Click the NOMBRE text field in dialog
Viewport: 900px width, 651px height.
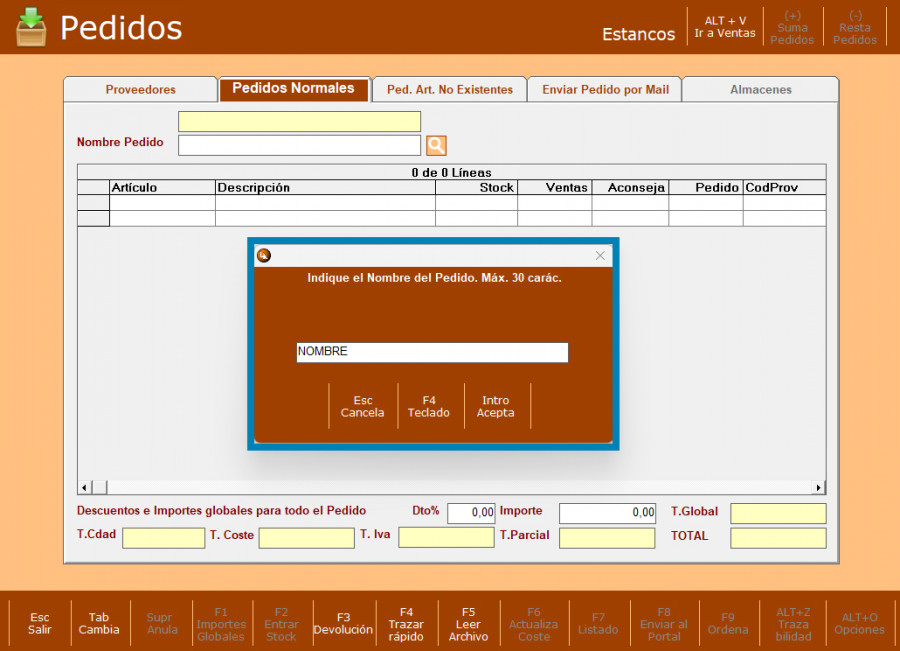[x=432, y=352]
